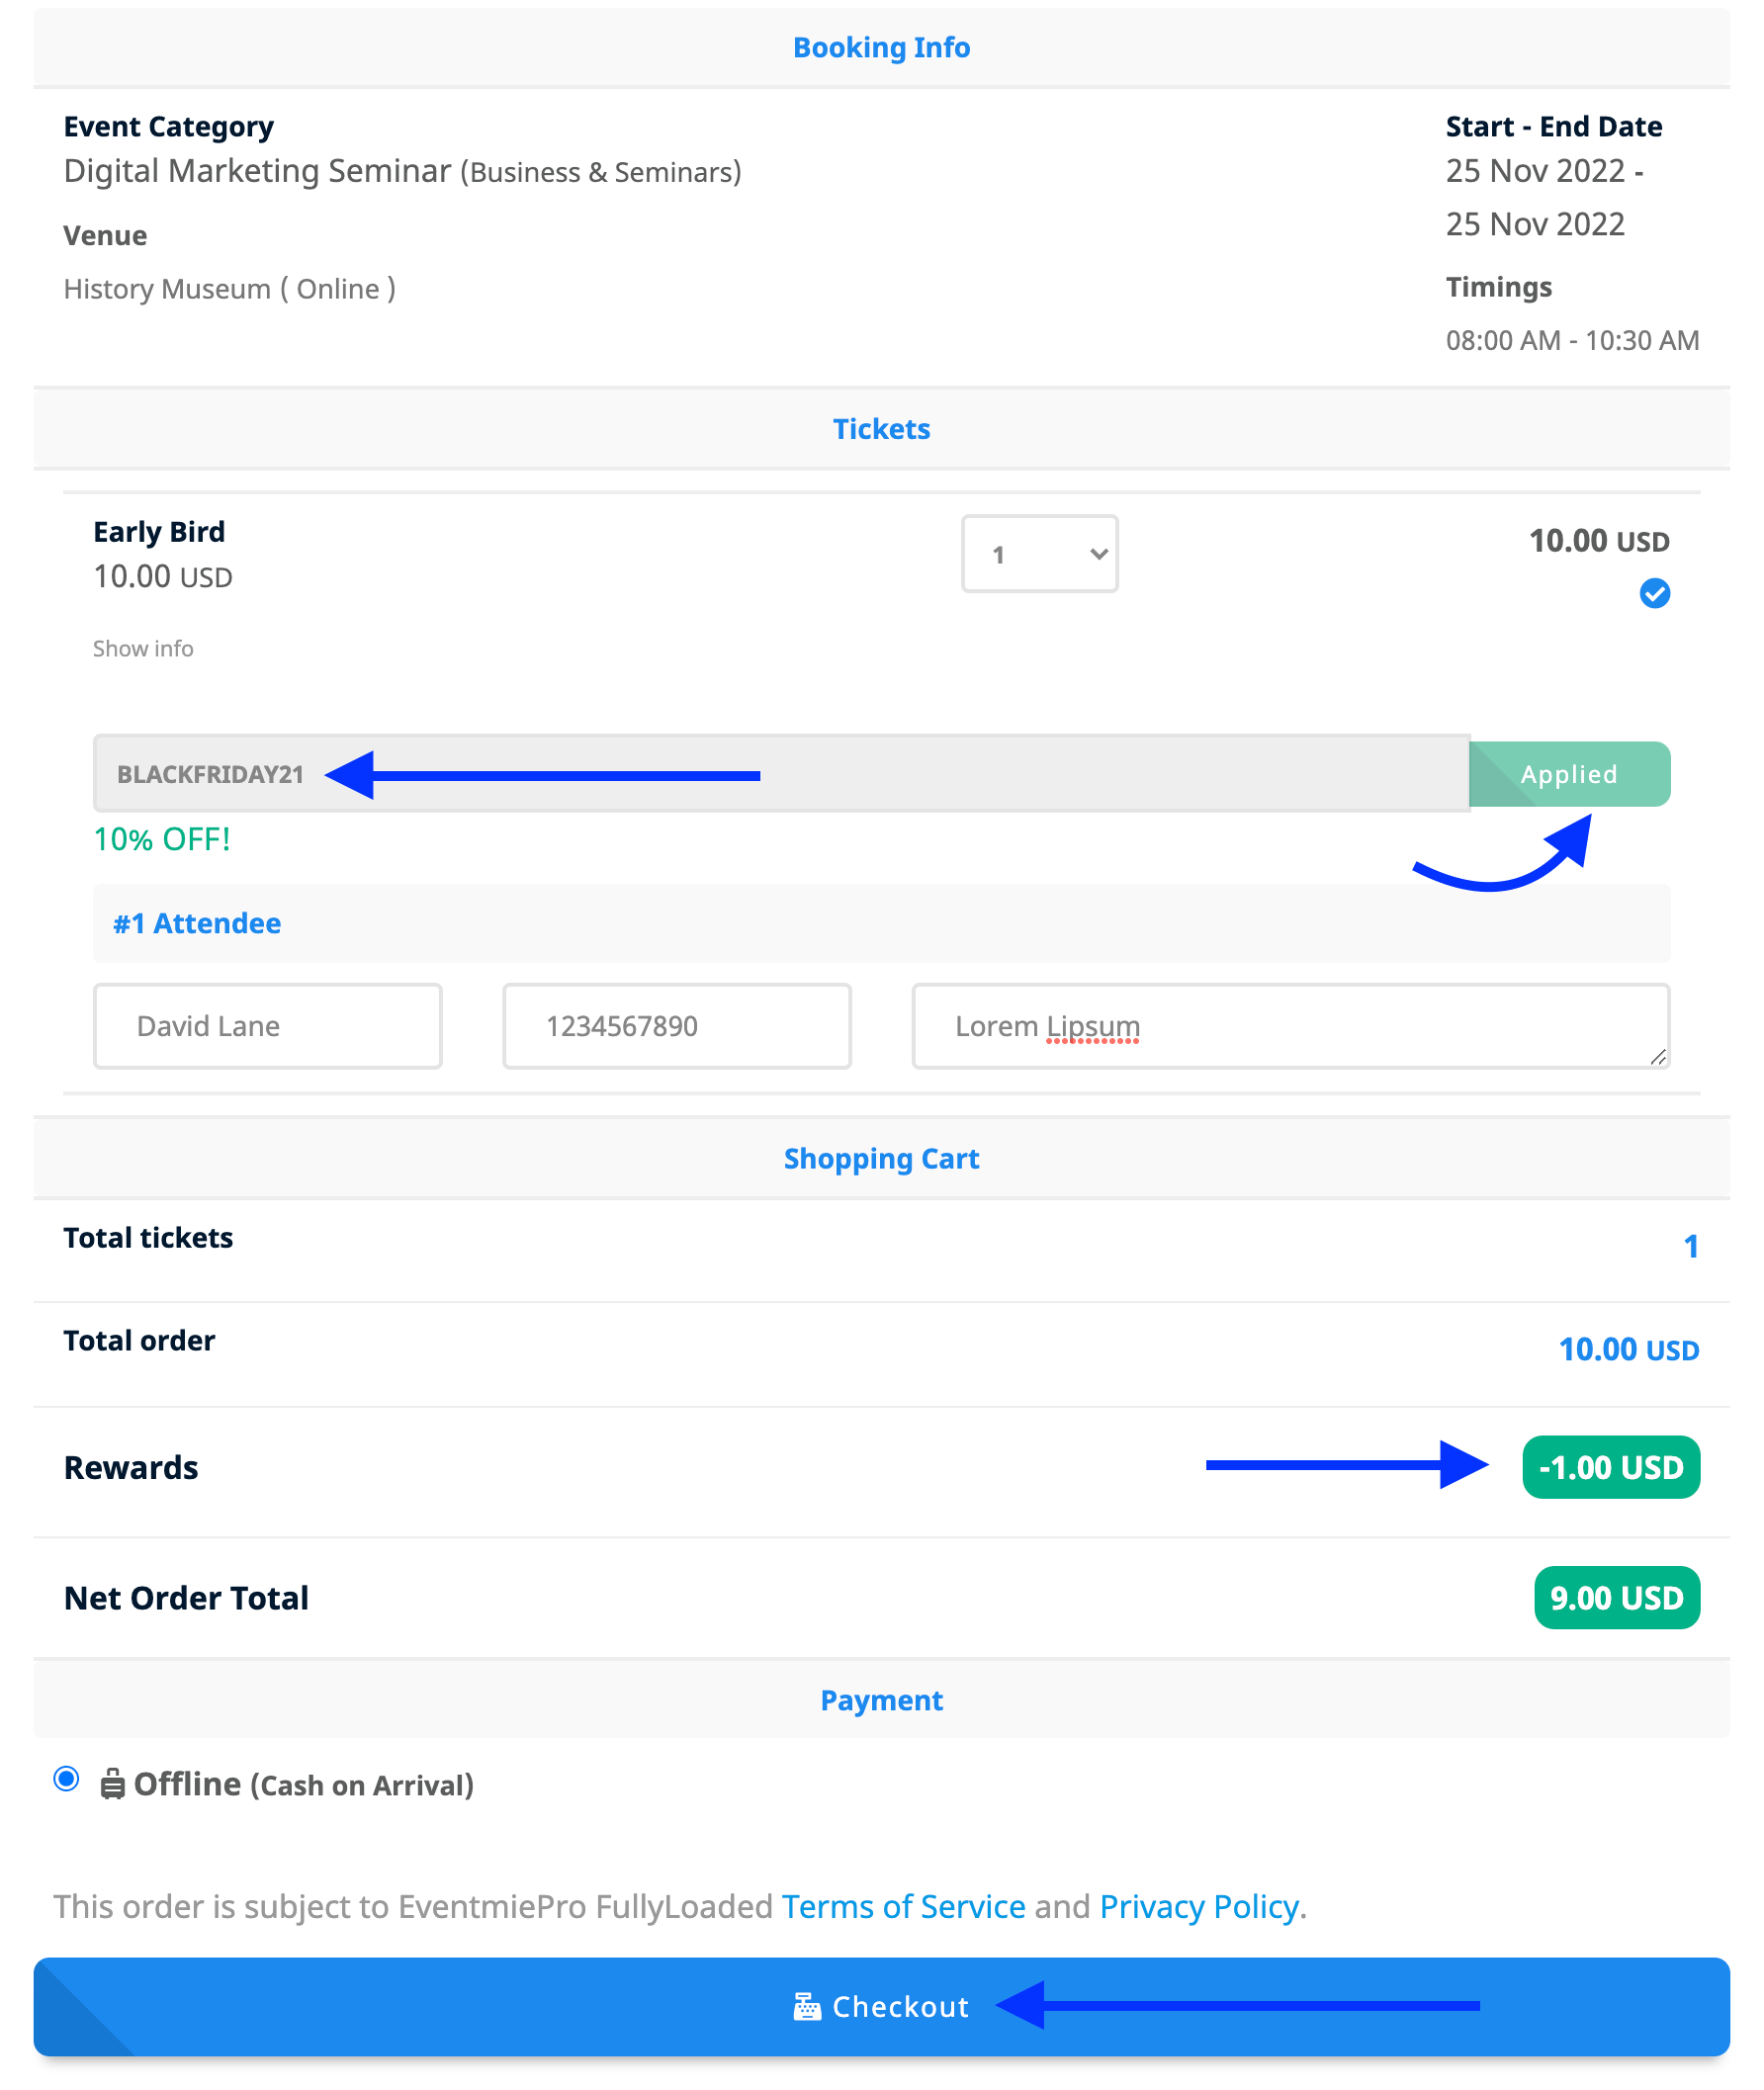Click the Shopping Cart section header
This screenshot has height=2090, width=1764.
pos(881,1159)
